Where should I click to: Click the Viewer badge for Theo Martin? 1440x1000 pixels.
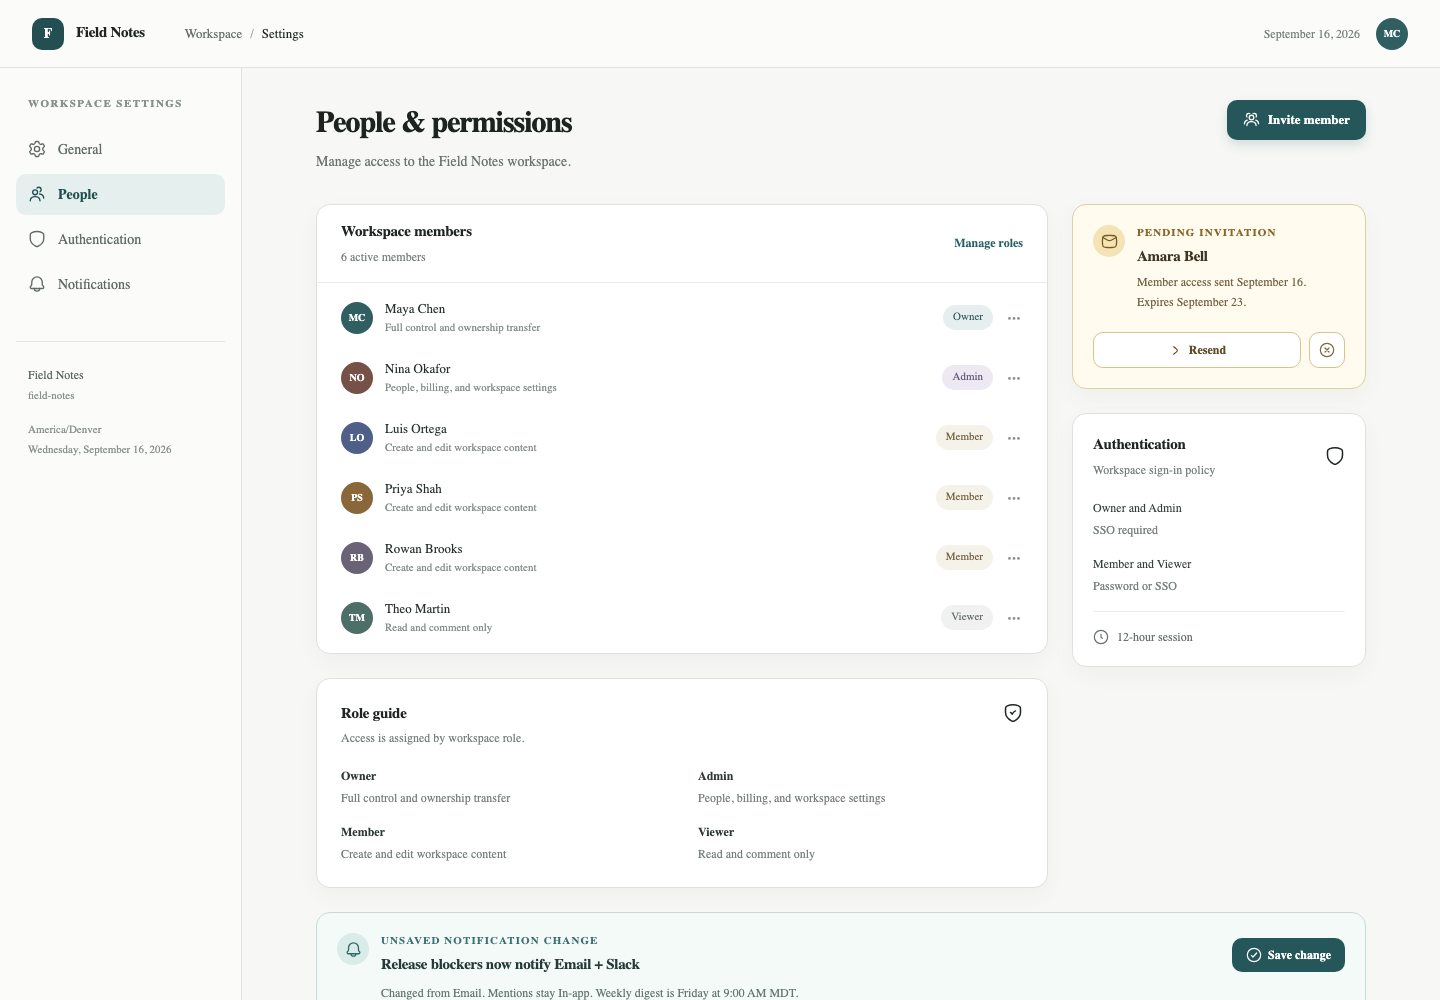pyautogui.click(x=967, y=617)
